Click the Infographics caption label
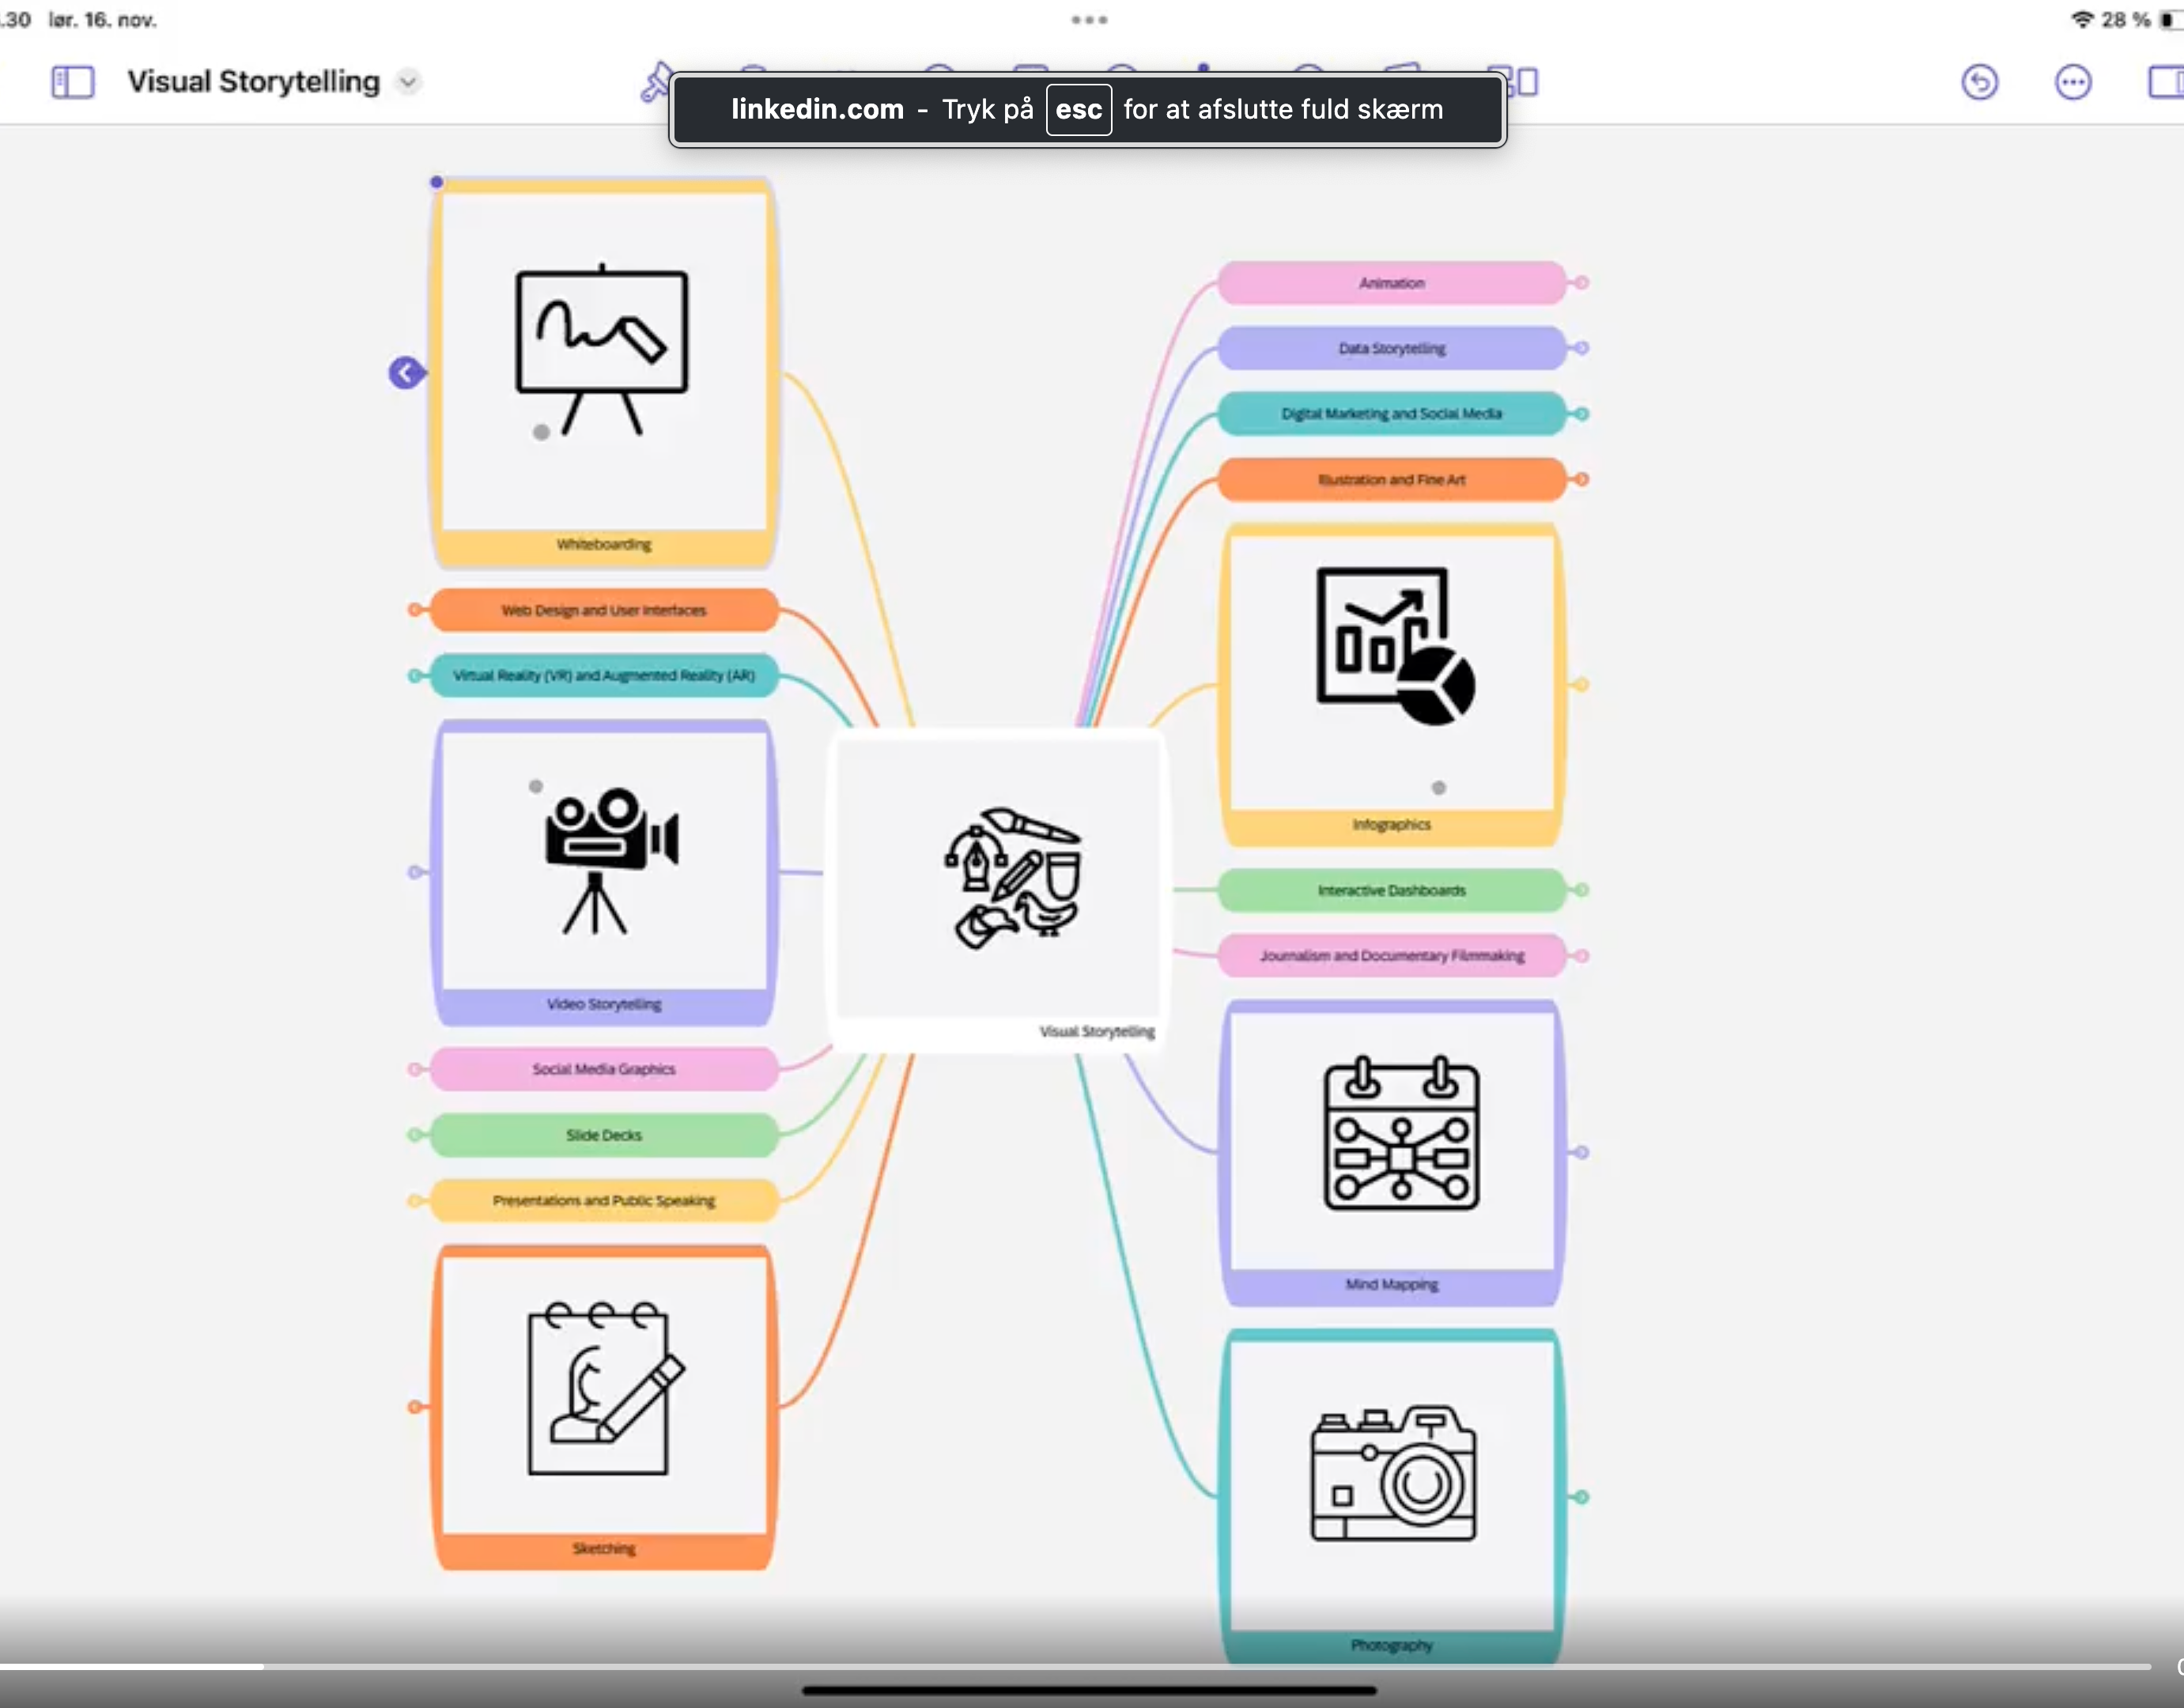This screenshot has width=2184, height=1708. pos(1391,824)
